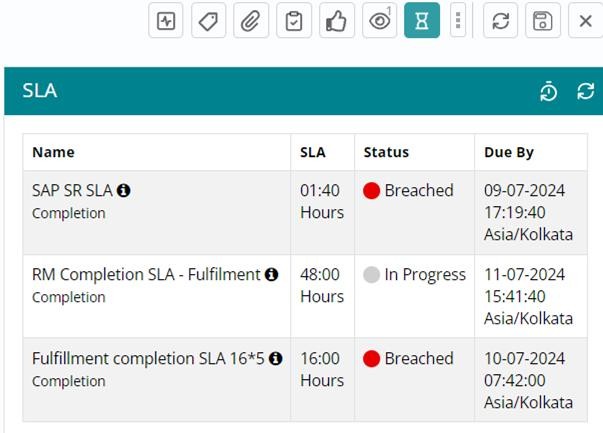Click the Name column header
603x433 pixels.
53,152
